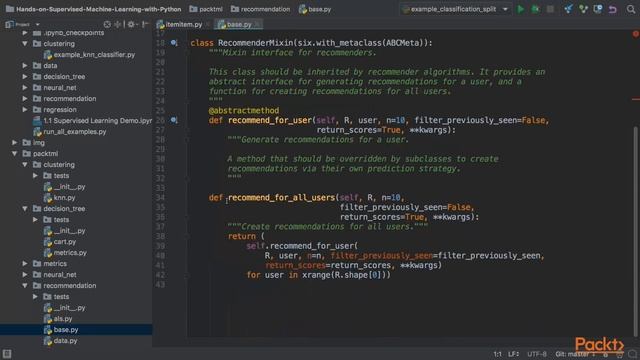Click line number 34 in gutter
The image size is (640, 360).
pos(160,198)
